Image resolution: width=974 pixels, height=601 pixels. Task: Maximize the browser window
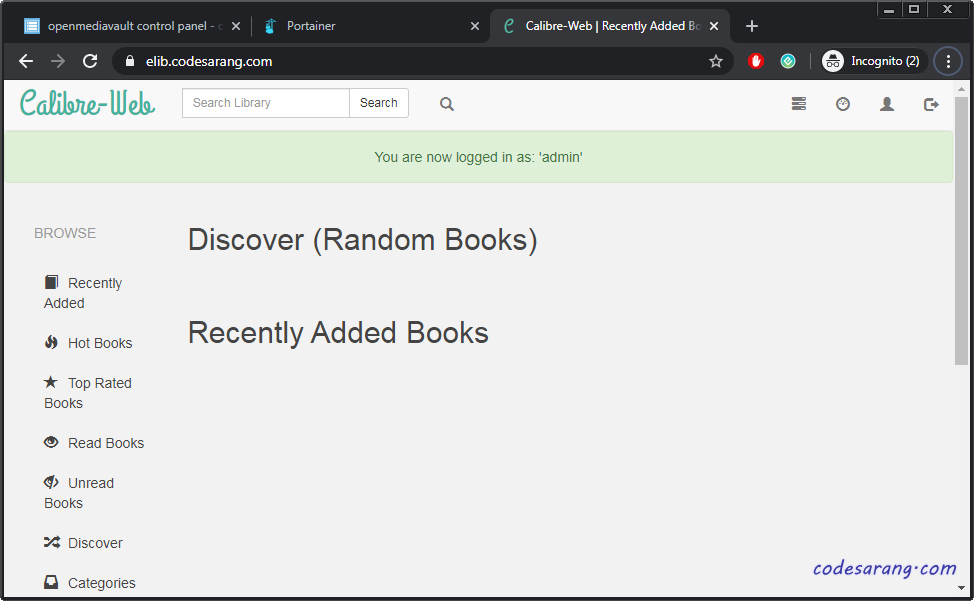914,9
